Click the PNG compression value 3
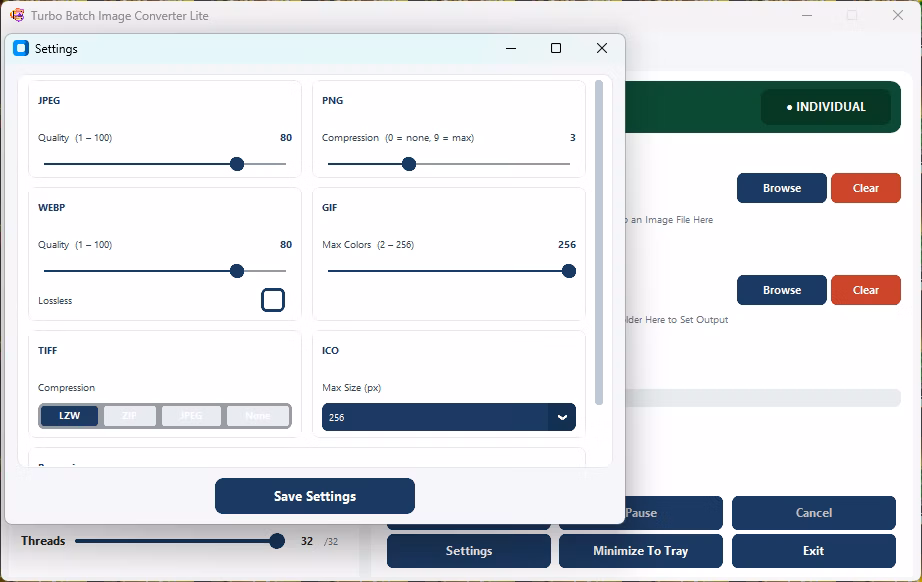The height and width of the screenshot is (582, 922). click(x=573, y=138)
